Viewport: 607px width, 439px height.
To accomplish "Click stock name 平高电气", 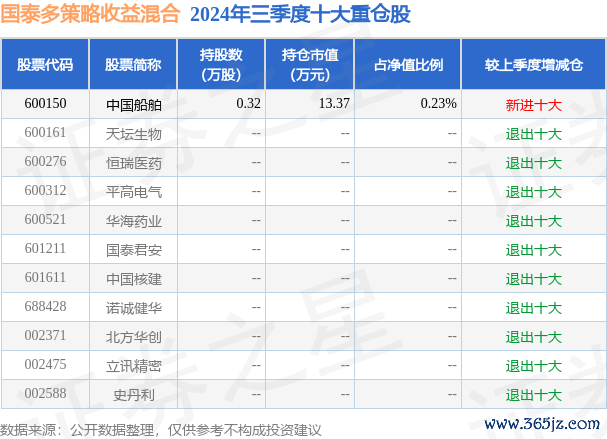I will pyautogui.click(x=134, y=192).
